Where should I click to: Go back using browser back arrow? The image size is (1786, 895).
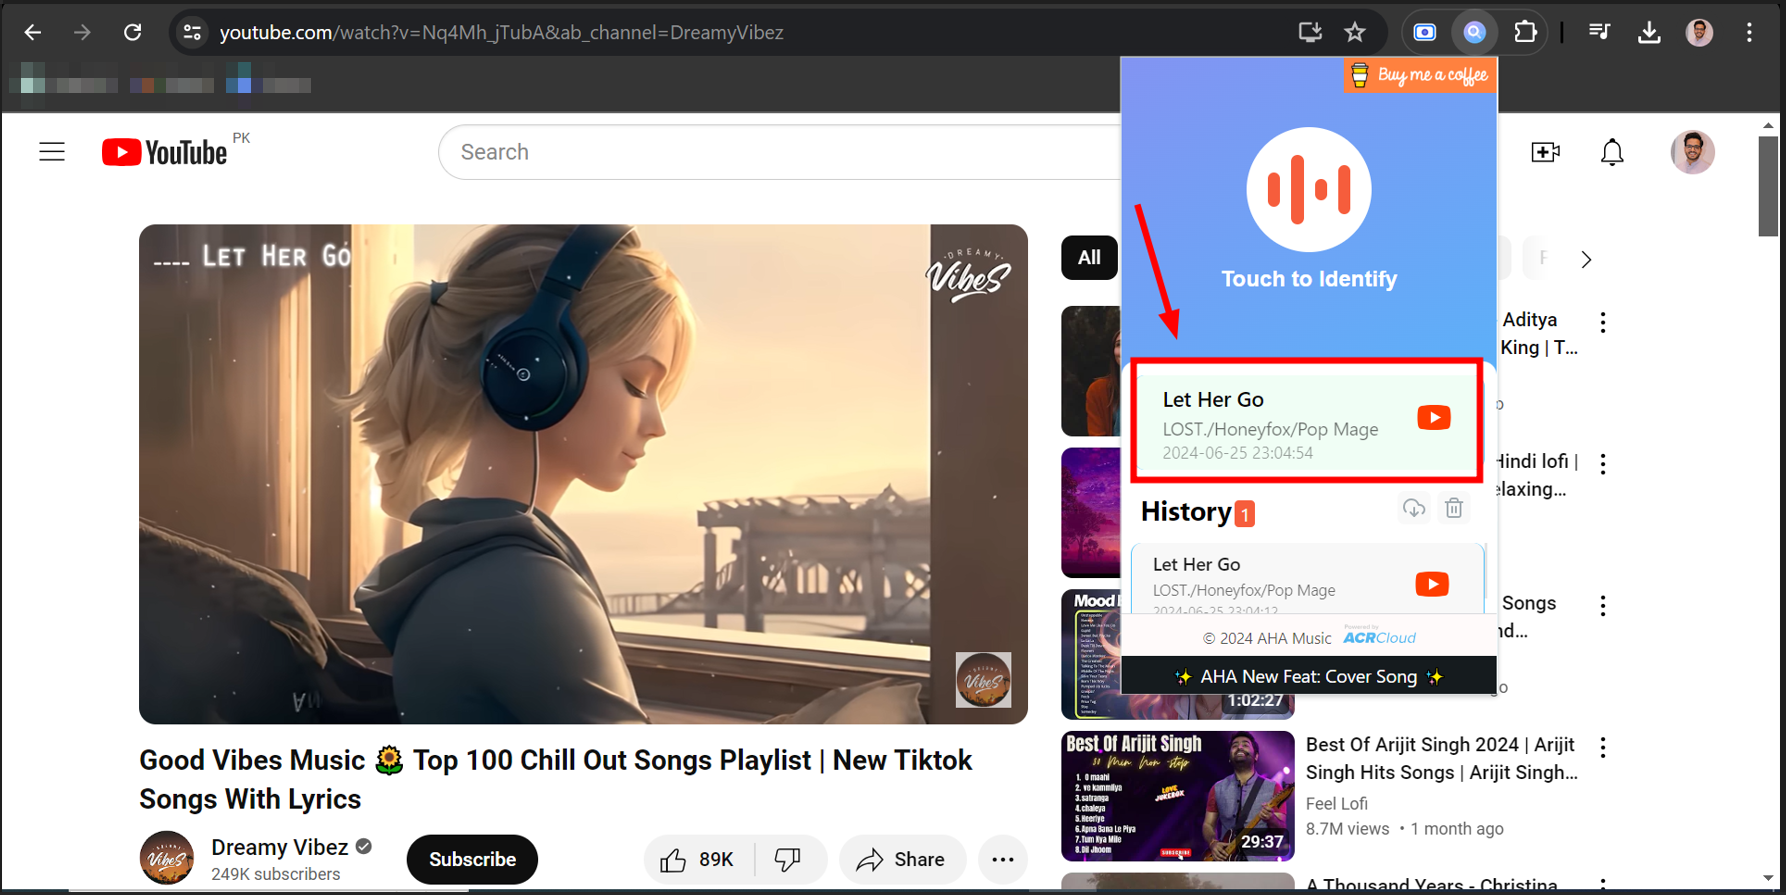33,33
